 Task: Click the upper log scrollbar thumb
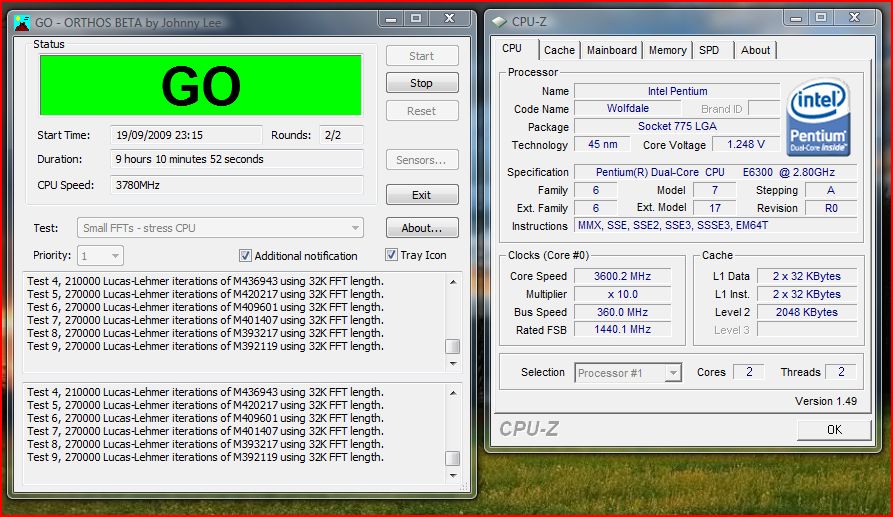click(453, 346)
